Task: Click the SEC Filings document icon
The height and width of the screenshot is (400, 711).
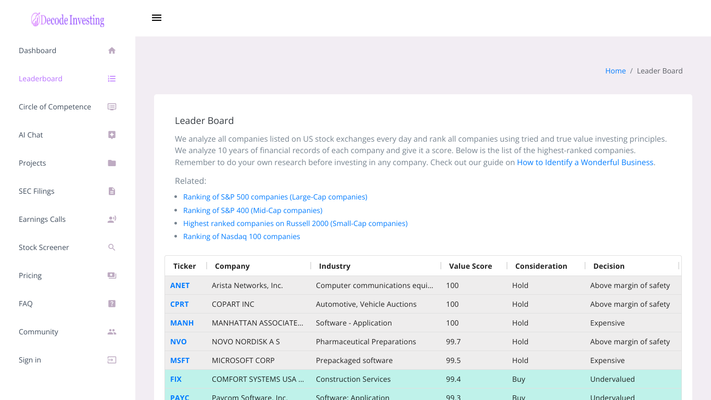Action: (x=112, y=191)
